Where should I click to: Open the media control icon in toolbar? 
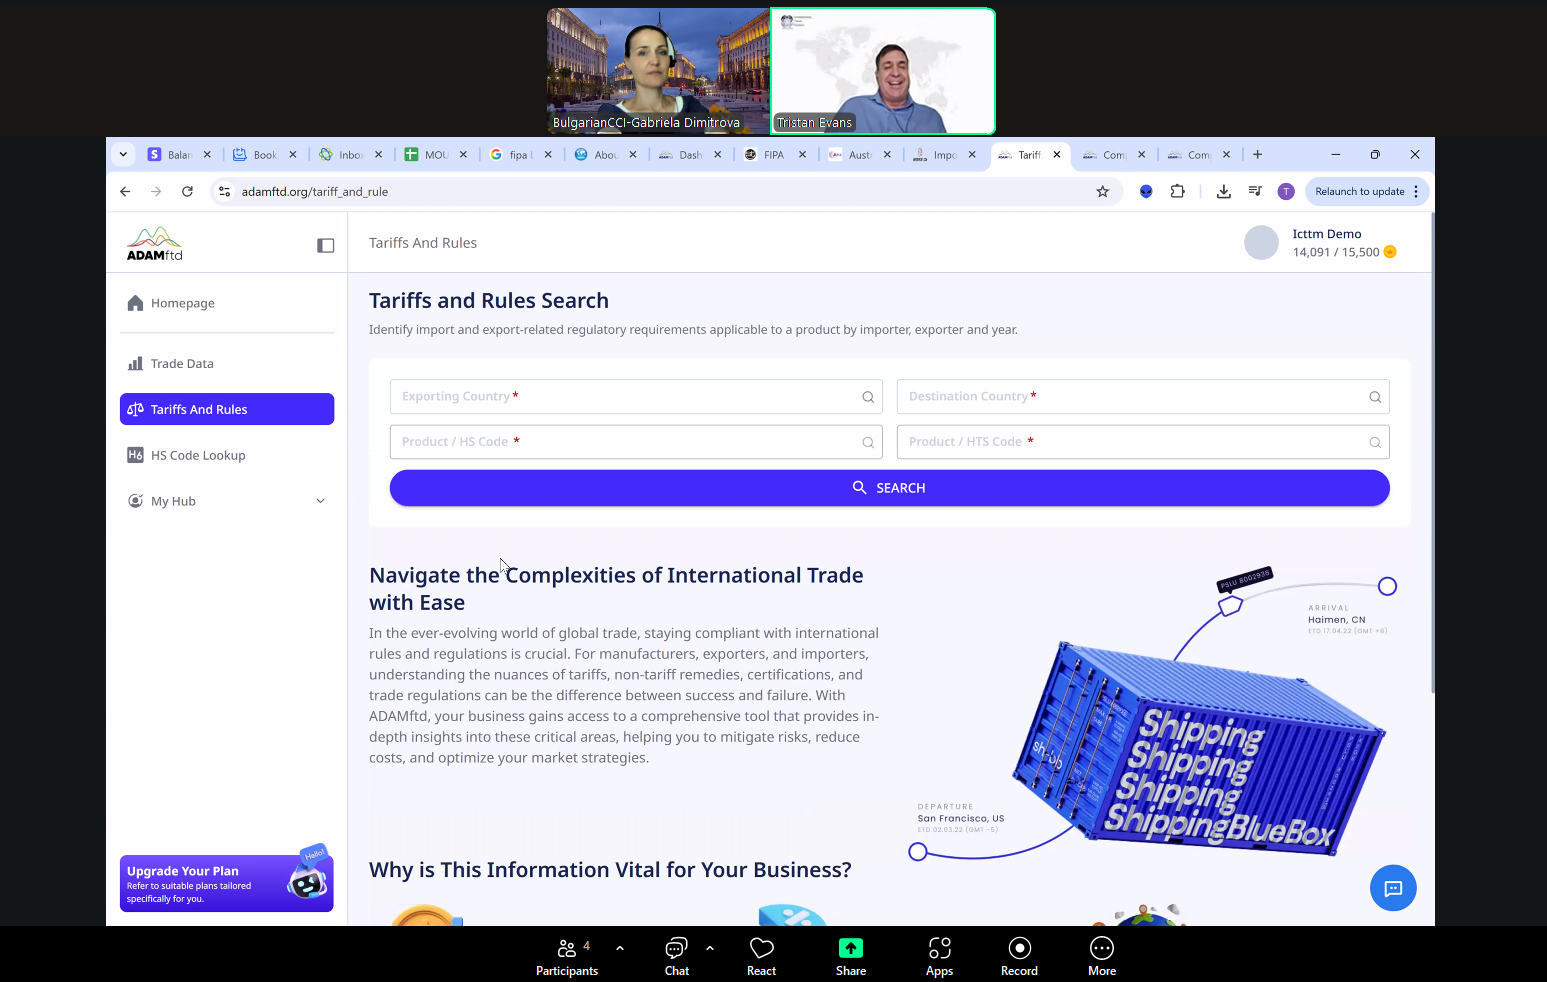click(x=1255, y=192)
